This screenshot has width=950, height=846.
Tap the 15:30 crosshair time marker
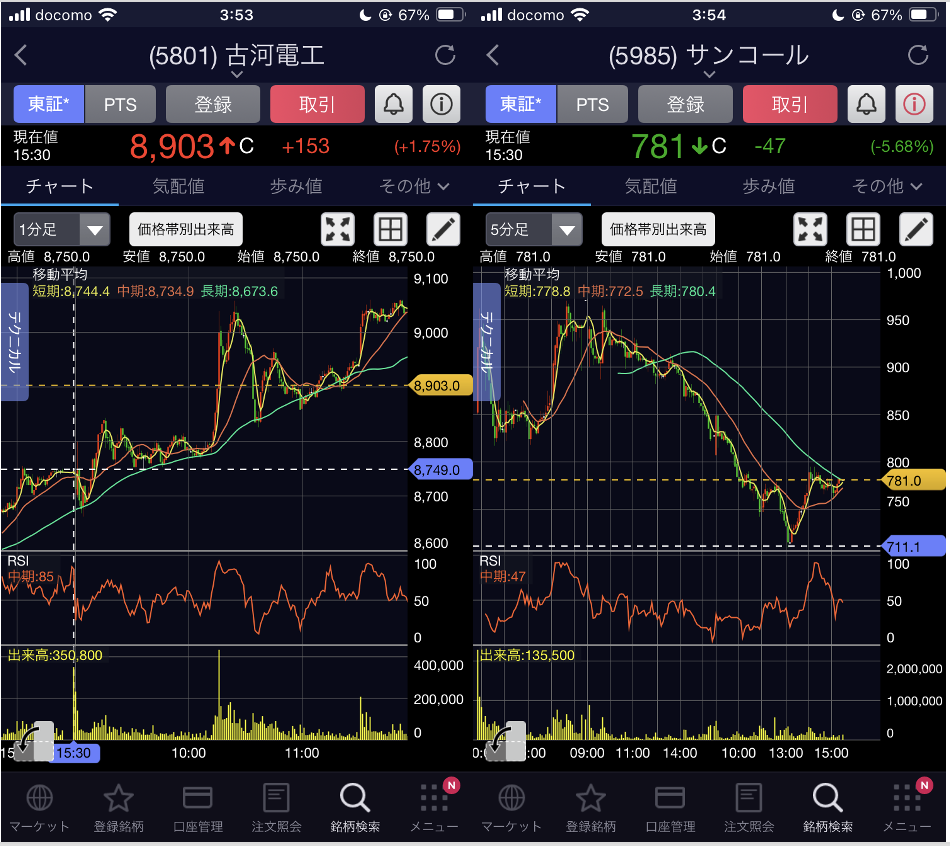[74, 753]
